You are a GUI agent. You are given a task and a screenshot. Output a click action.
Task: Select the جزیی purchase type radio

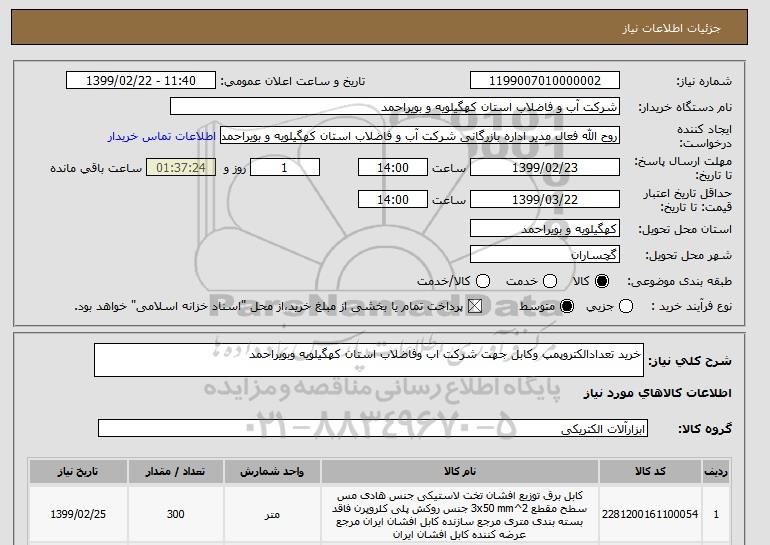[626, 306]
